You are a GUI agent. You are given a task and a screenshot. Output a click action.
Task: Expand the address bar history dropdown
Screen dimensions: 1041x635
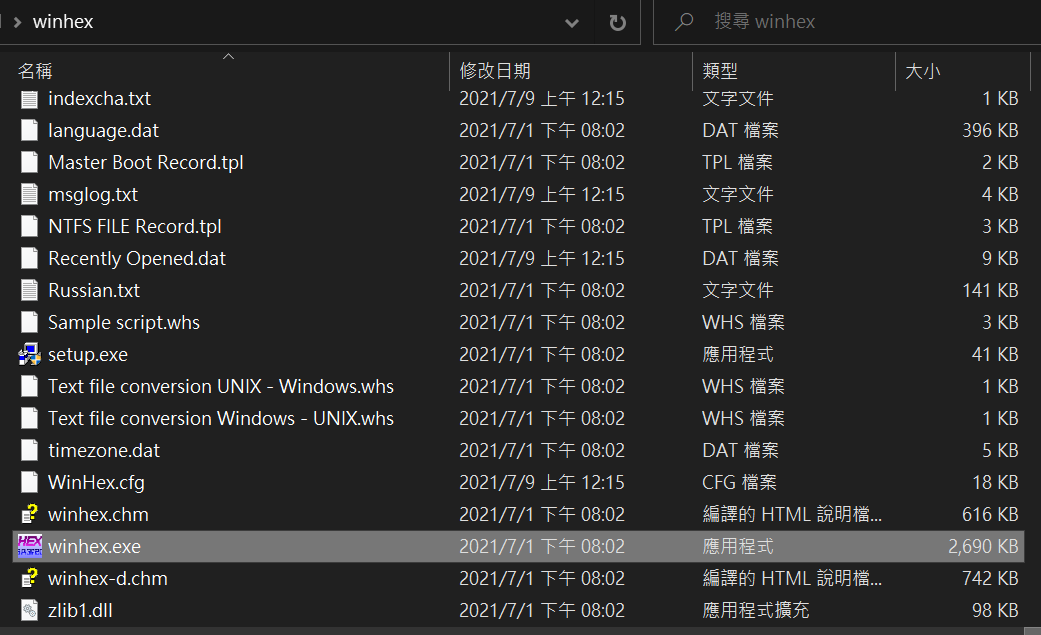(x=571, y=23)
